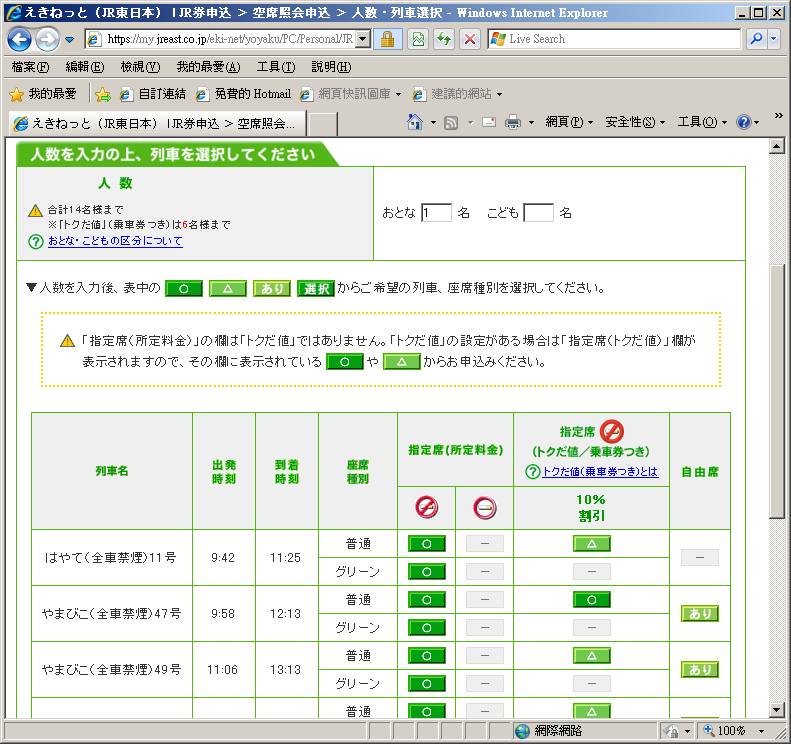Open the 網頁(P) command menu
This screenshot has height=744, width=791.
coord(569,122)
